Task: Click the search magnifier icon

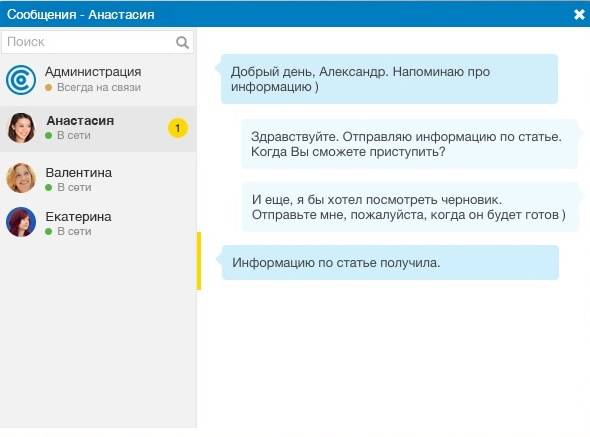Action: [182, 42]
